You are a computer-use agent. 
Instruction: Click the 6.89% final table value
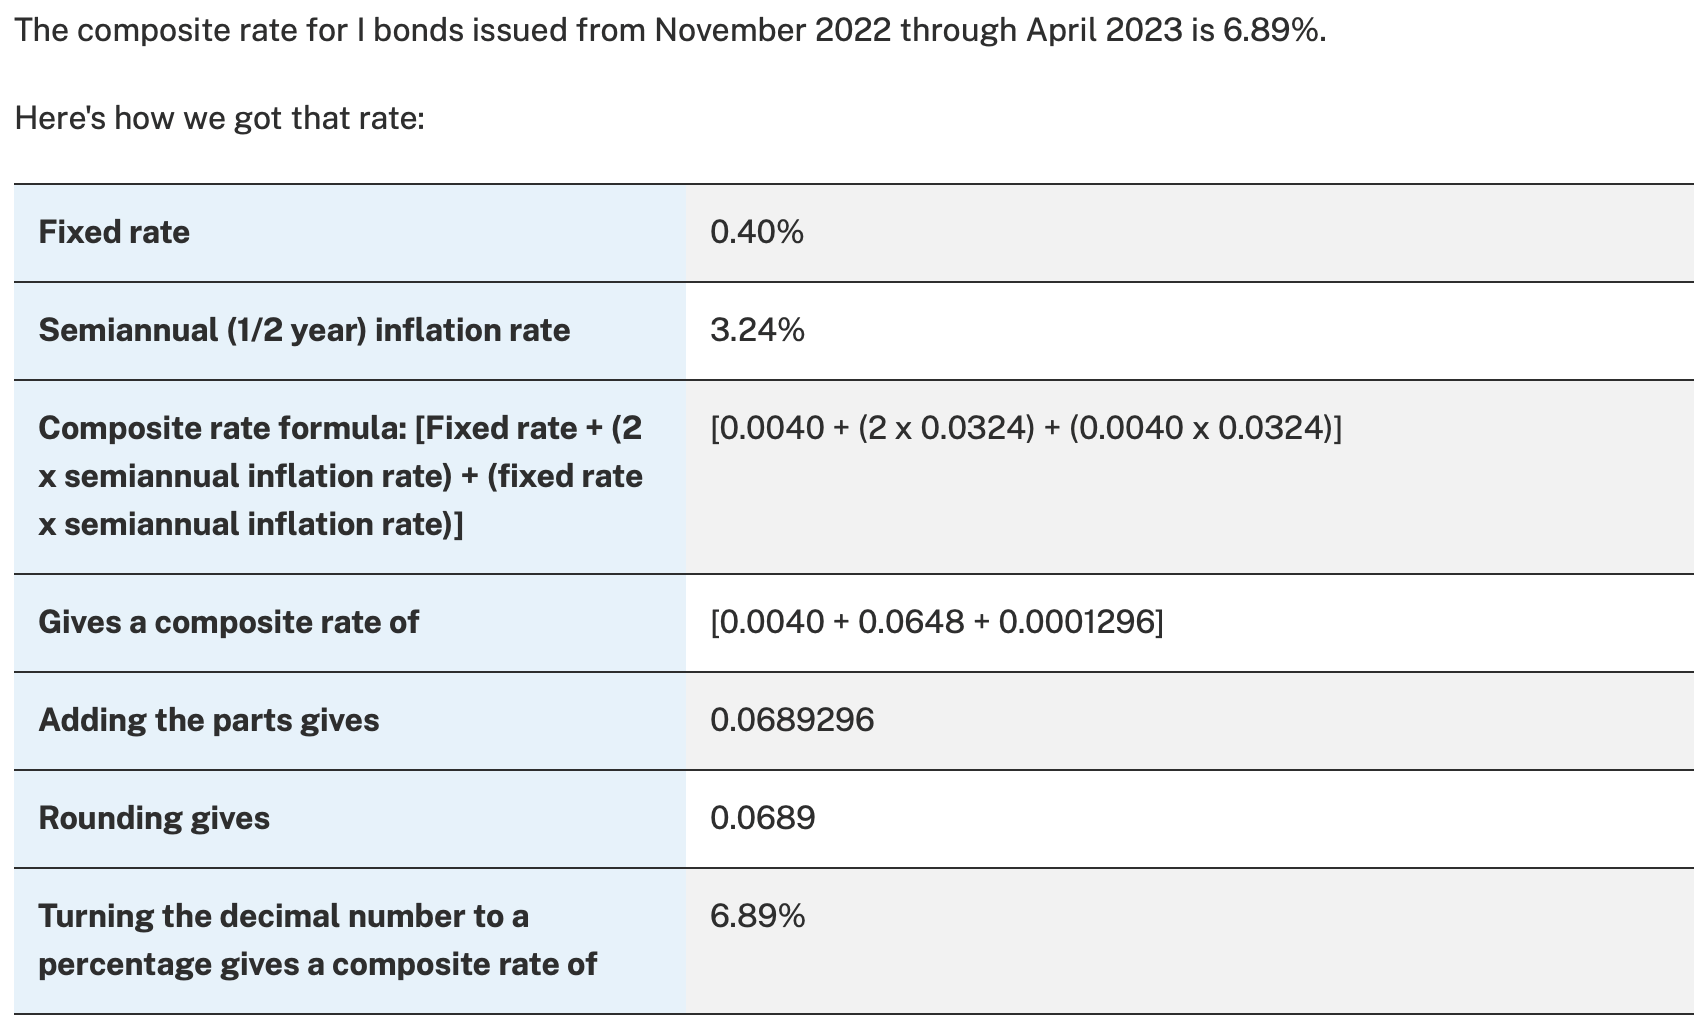[x=757, y=916]
